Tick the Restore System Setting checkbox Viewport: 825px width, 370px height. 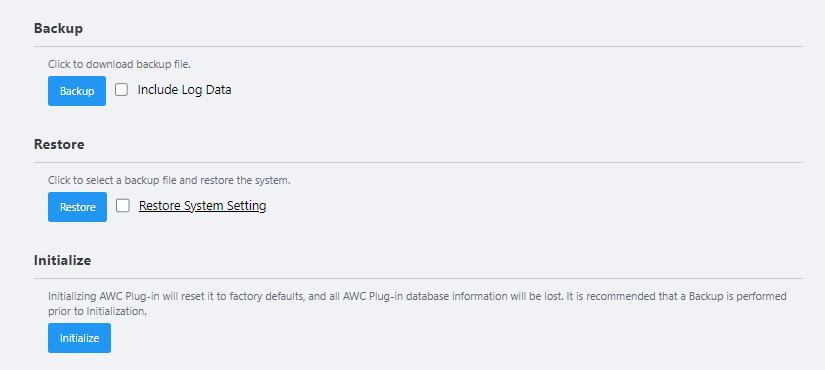tap(123, 206)
